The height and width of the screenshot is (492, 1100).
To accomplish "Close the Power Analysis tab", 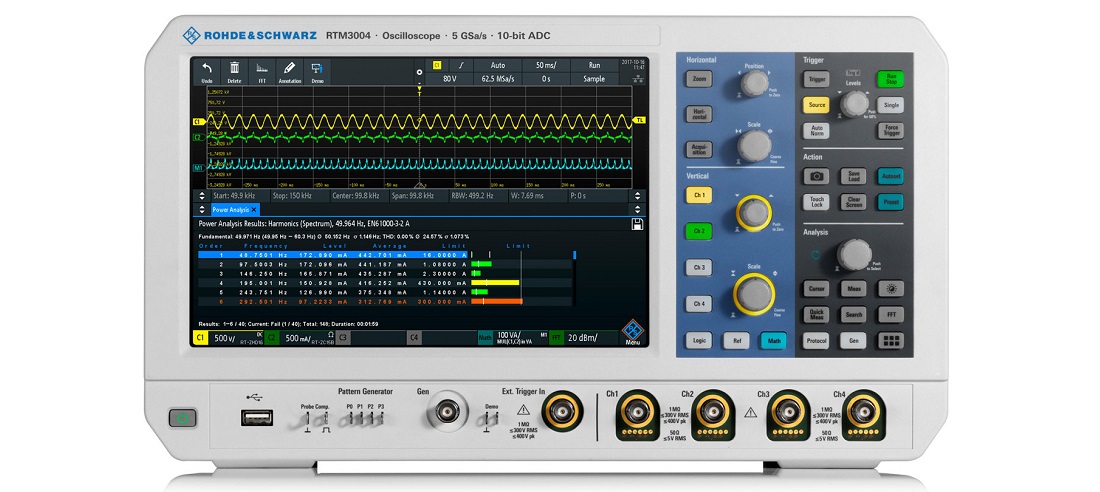I will 253,209.
